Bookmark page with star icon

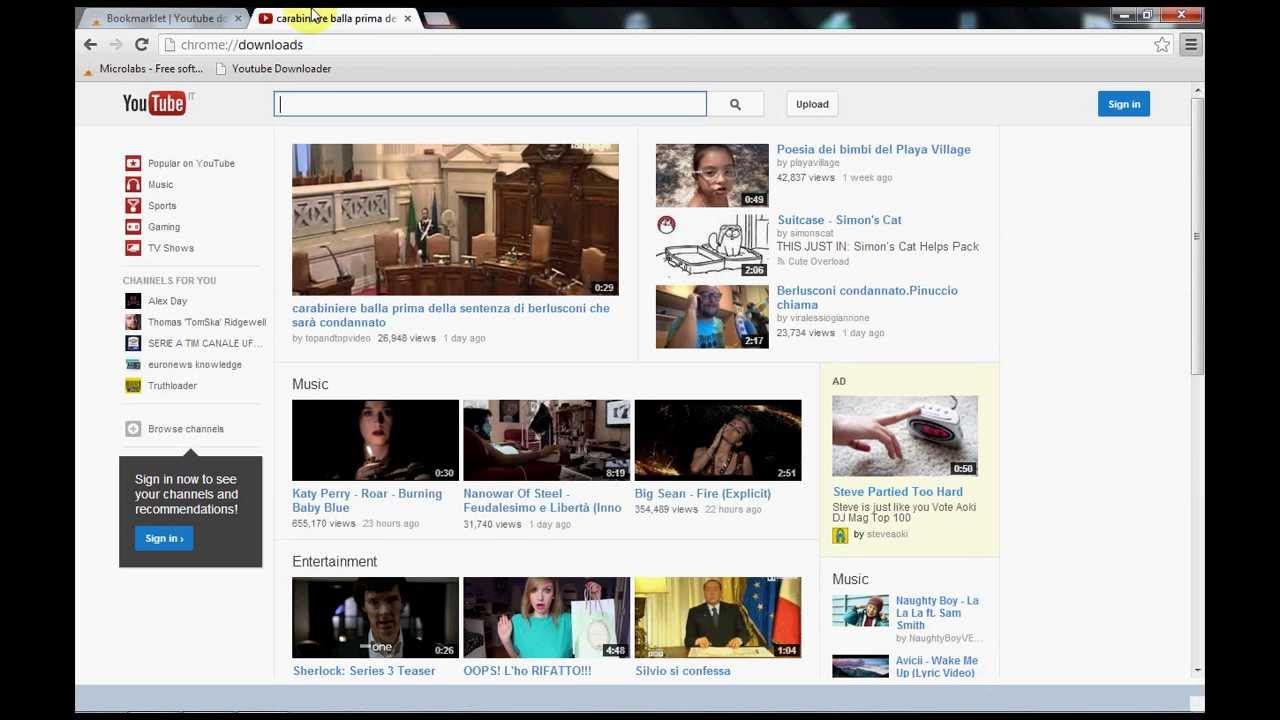click(1161, 45)
